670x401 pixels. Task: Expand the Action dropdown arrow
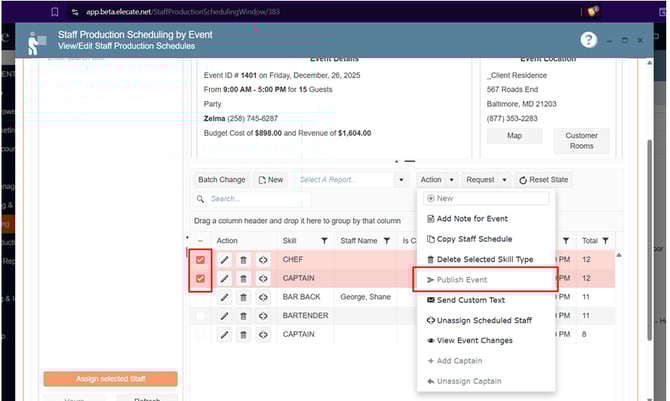(452, 180)
